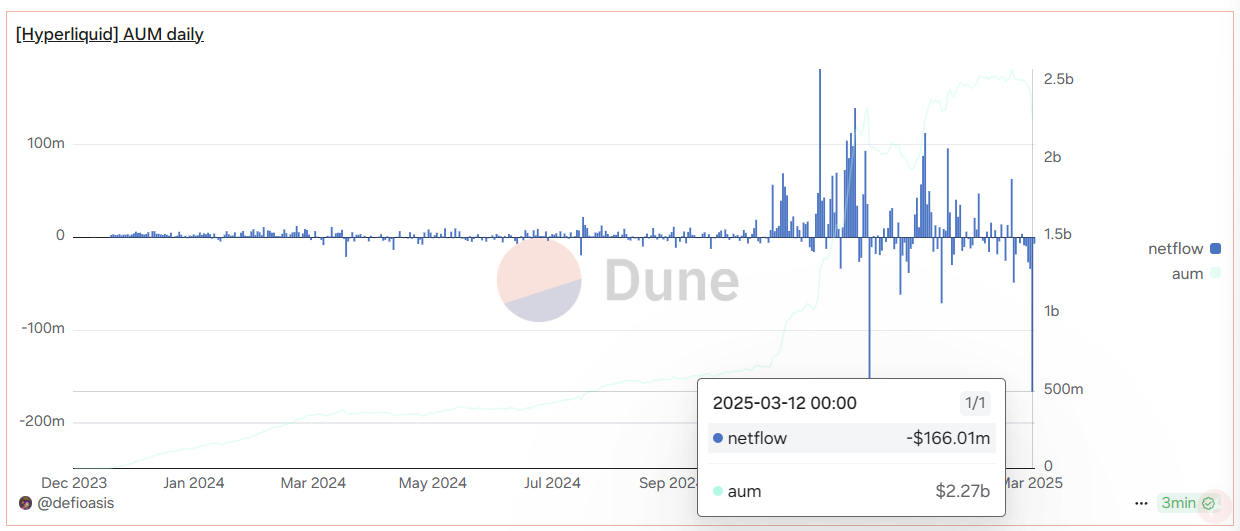The height and width of the screenshot is (531, 1240).
Task: Click the Mar 2024 x-axis label
Action: [313, 483]
